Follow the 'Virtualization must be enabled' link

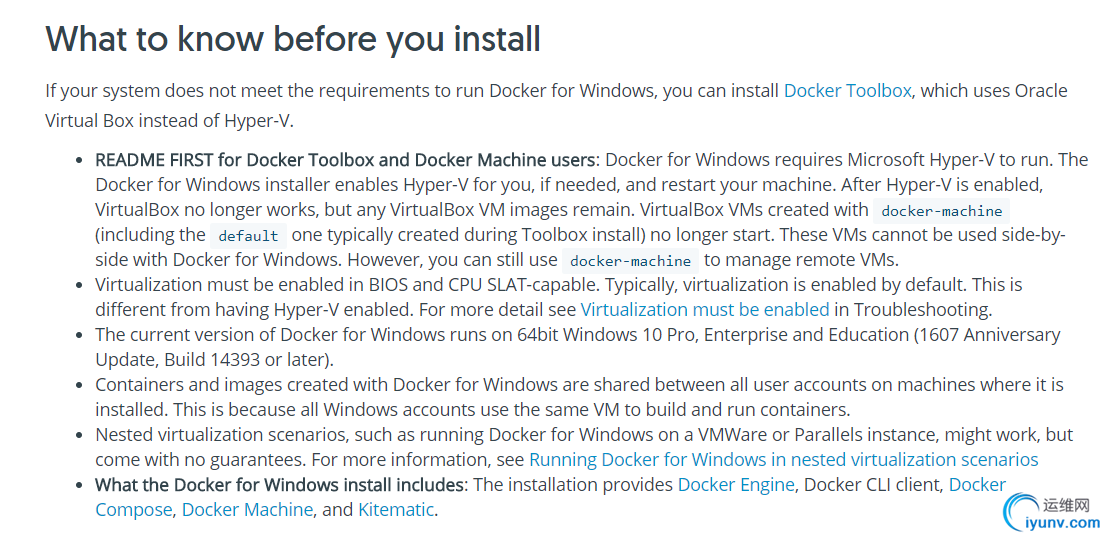click(705, 309)
